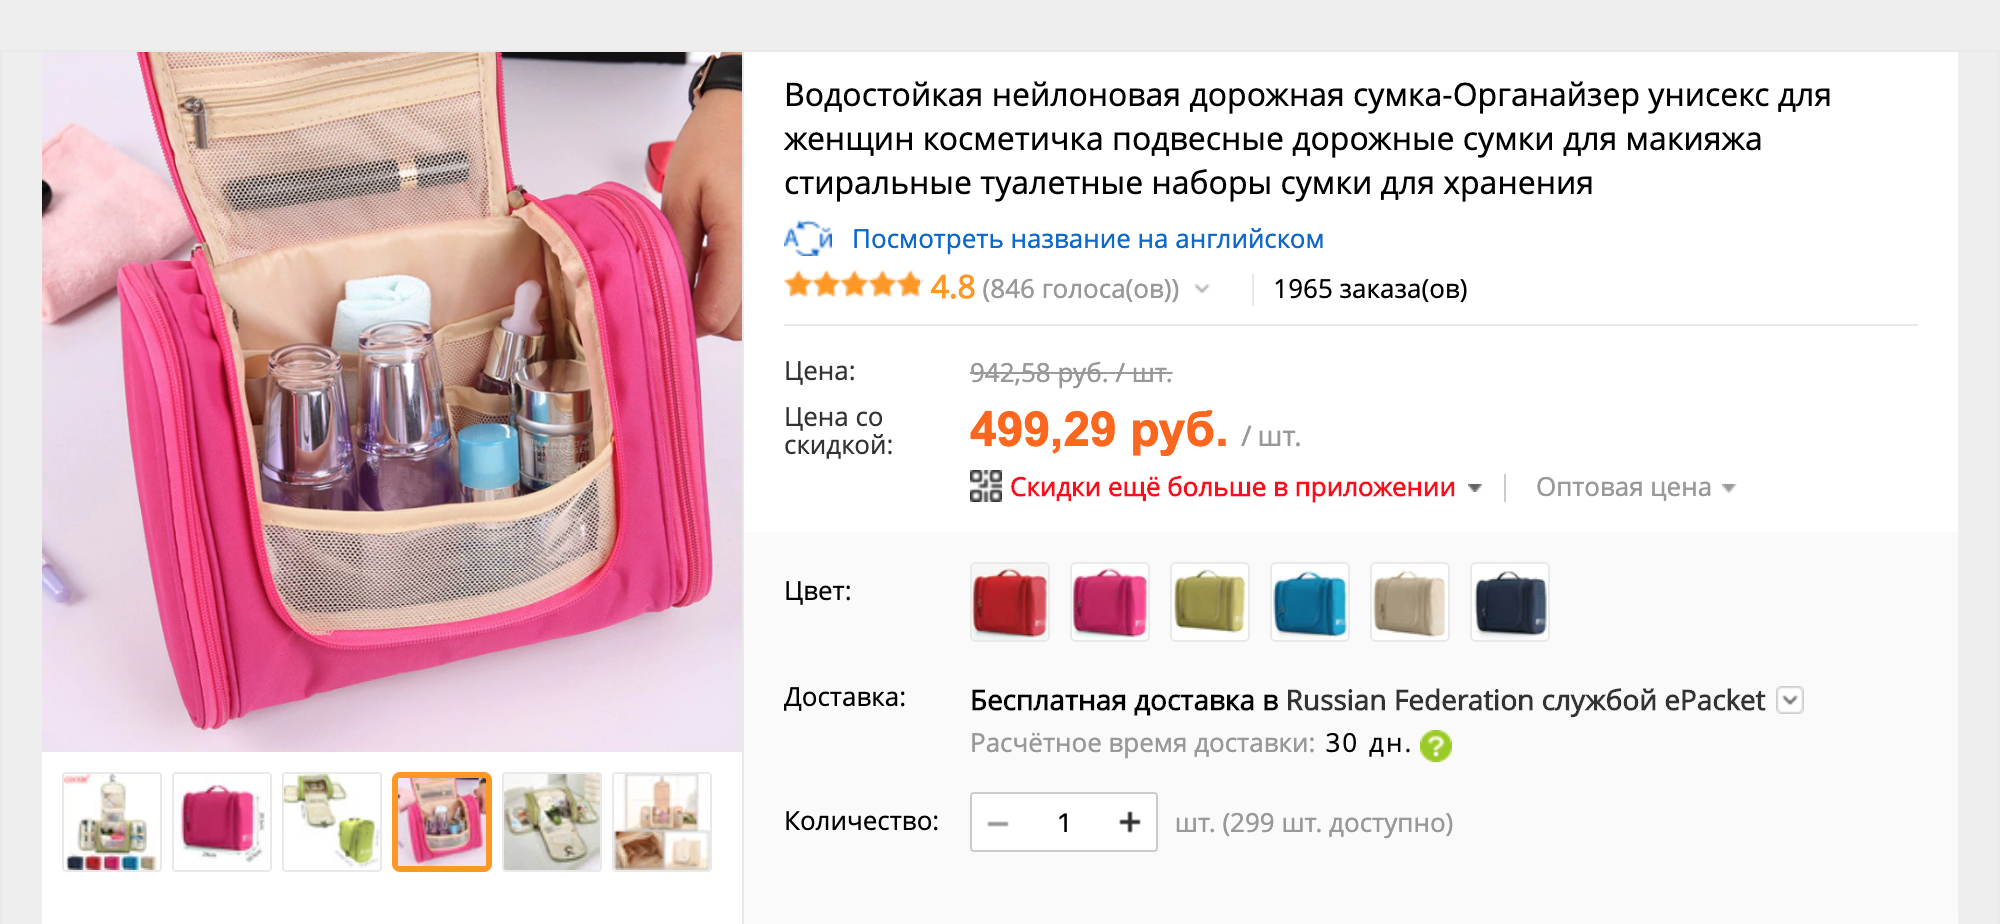This screenshot has width=2000, height=924.
Task: Choose the pink bag color option
Action: pos(1110,602)
